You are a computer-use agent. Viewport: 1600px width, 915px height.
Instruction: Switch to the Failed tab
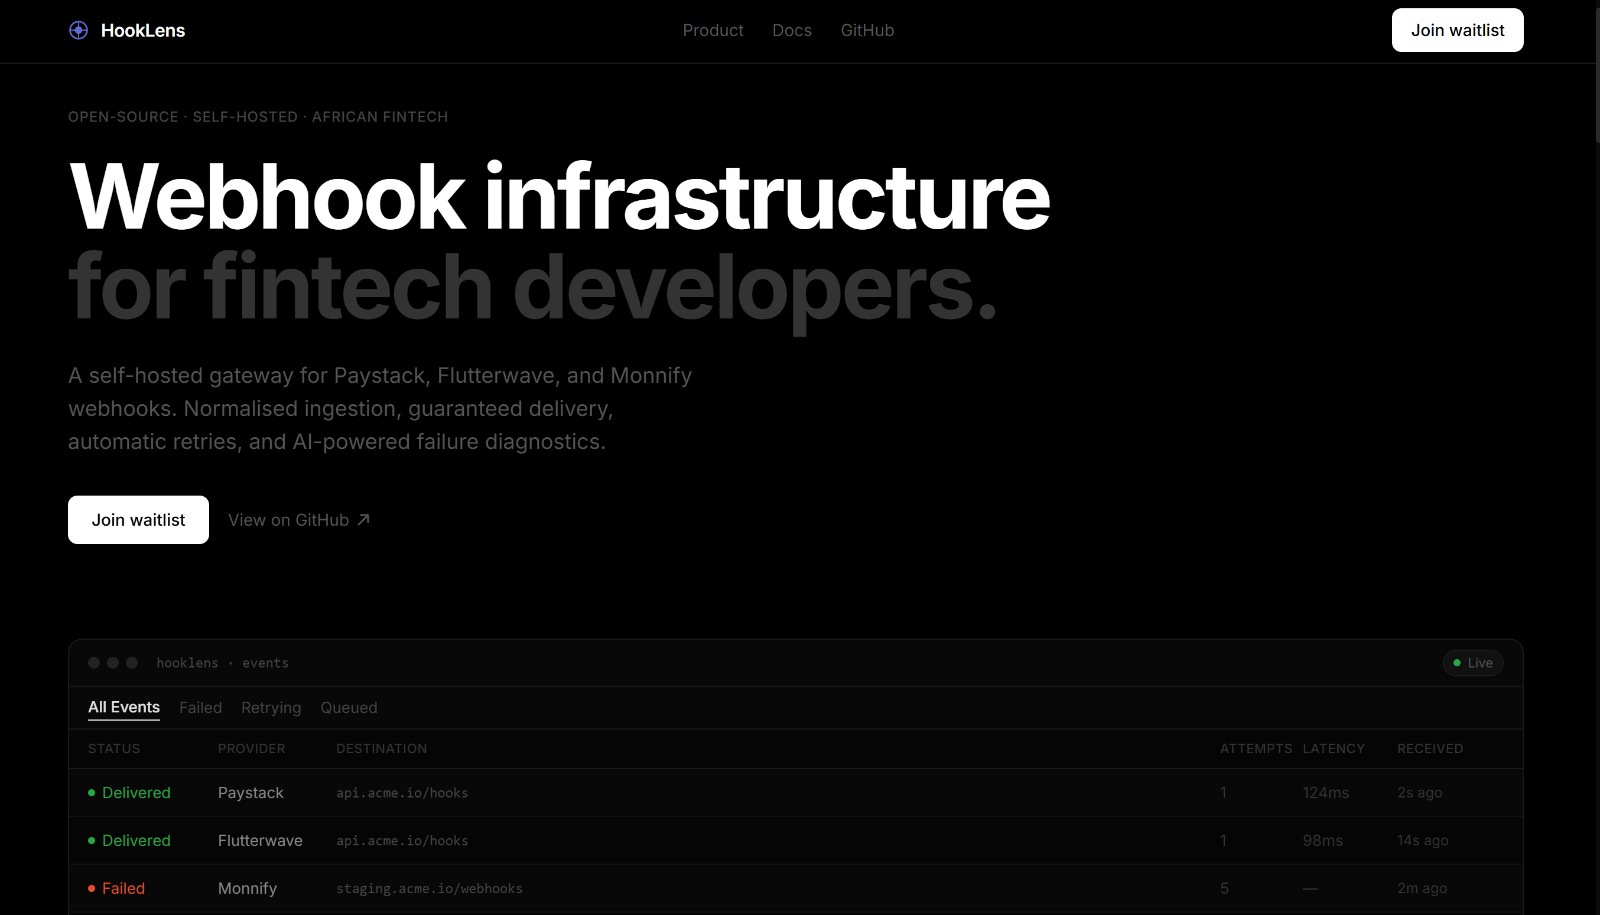click(x=201, y=707)
